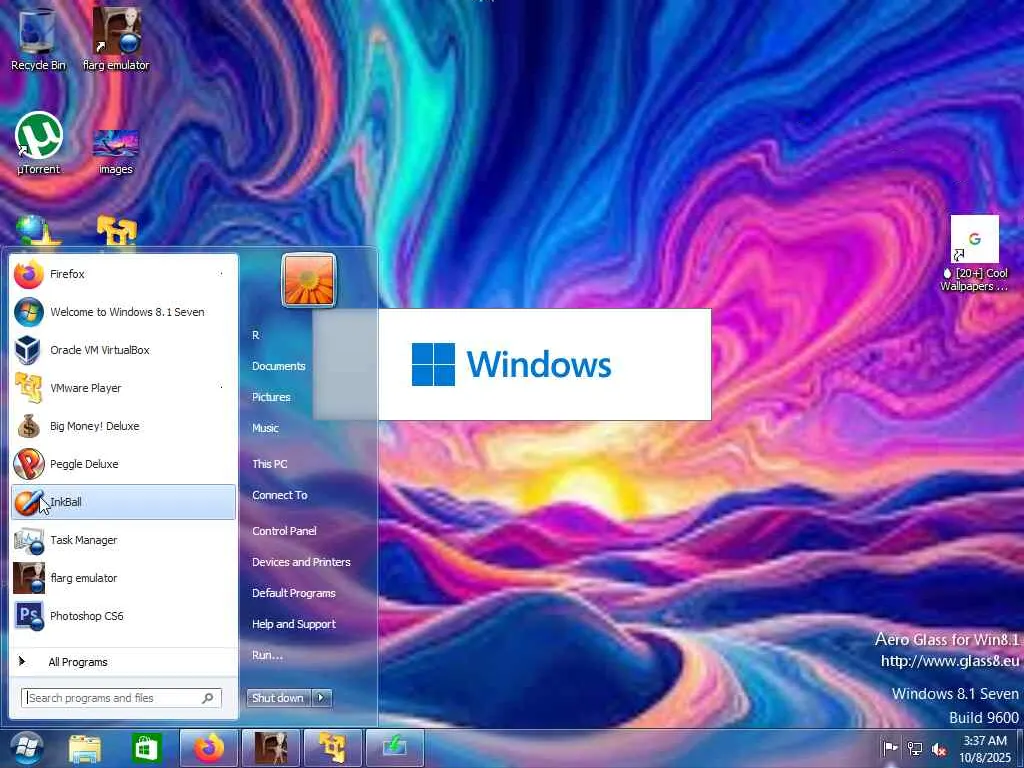This screenshot has height=768, width=1024.
Task: Select Cool Wallpapers desktop shortcut
Action: (x=974, y=253)
